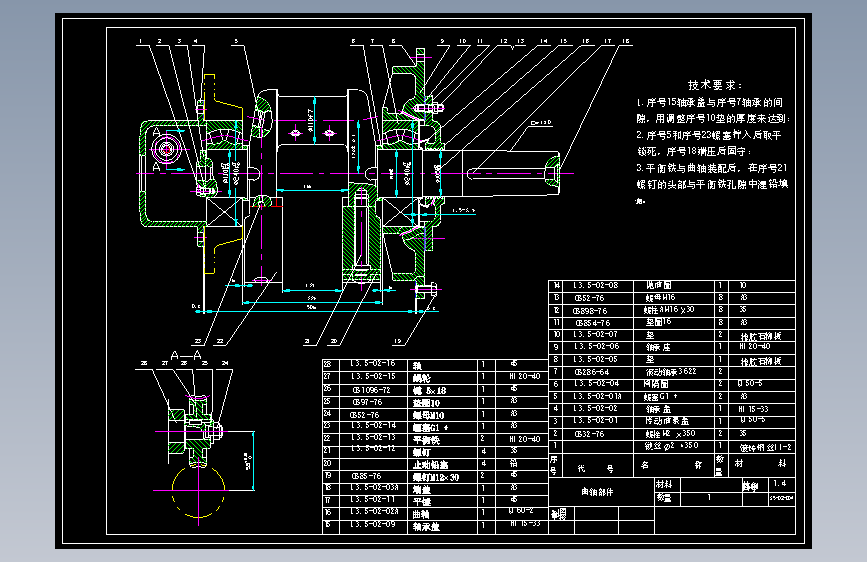Click the '代 号' column header
The height and width of the screenshot is (562, 867).
(x=595, y=468)
